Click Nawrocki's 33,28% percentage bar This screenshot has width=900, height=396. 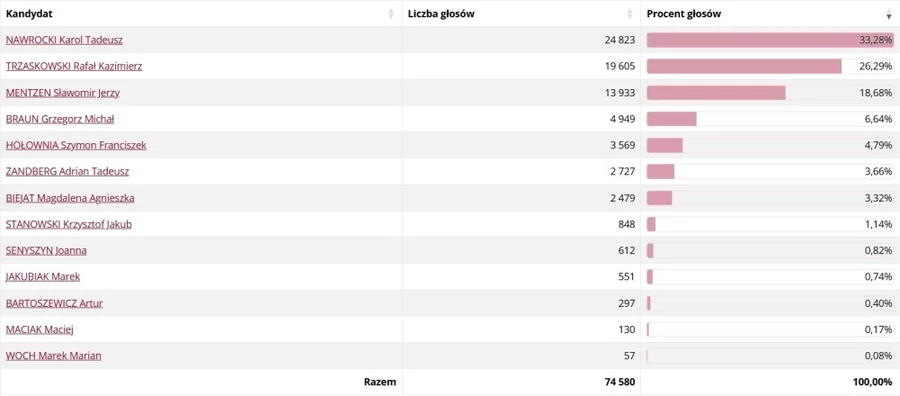tap(770, 40)
